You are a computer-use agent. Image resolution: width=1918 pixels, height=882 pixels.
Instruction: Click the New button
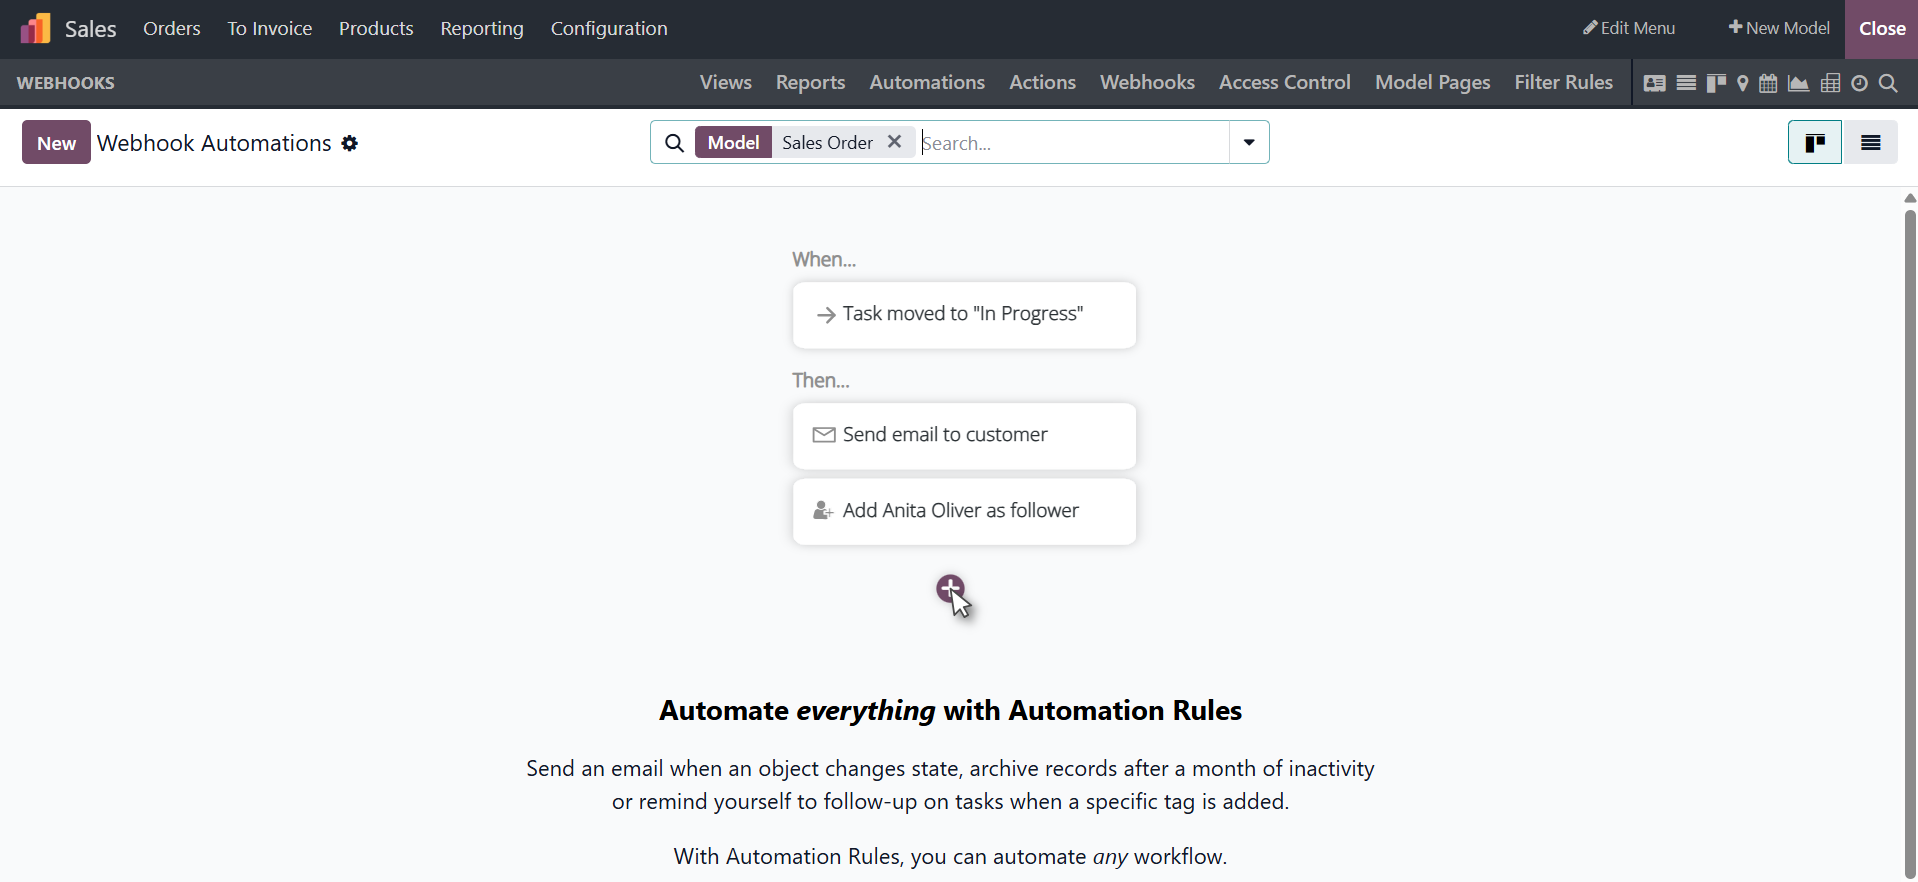pos(56,143)
